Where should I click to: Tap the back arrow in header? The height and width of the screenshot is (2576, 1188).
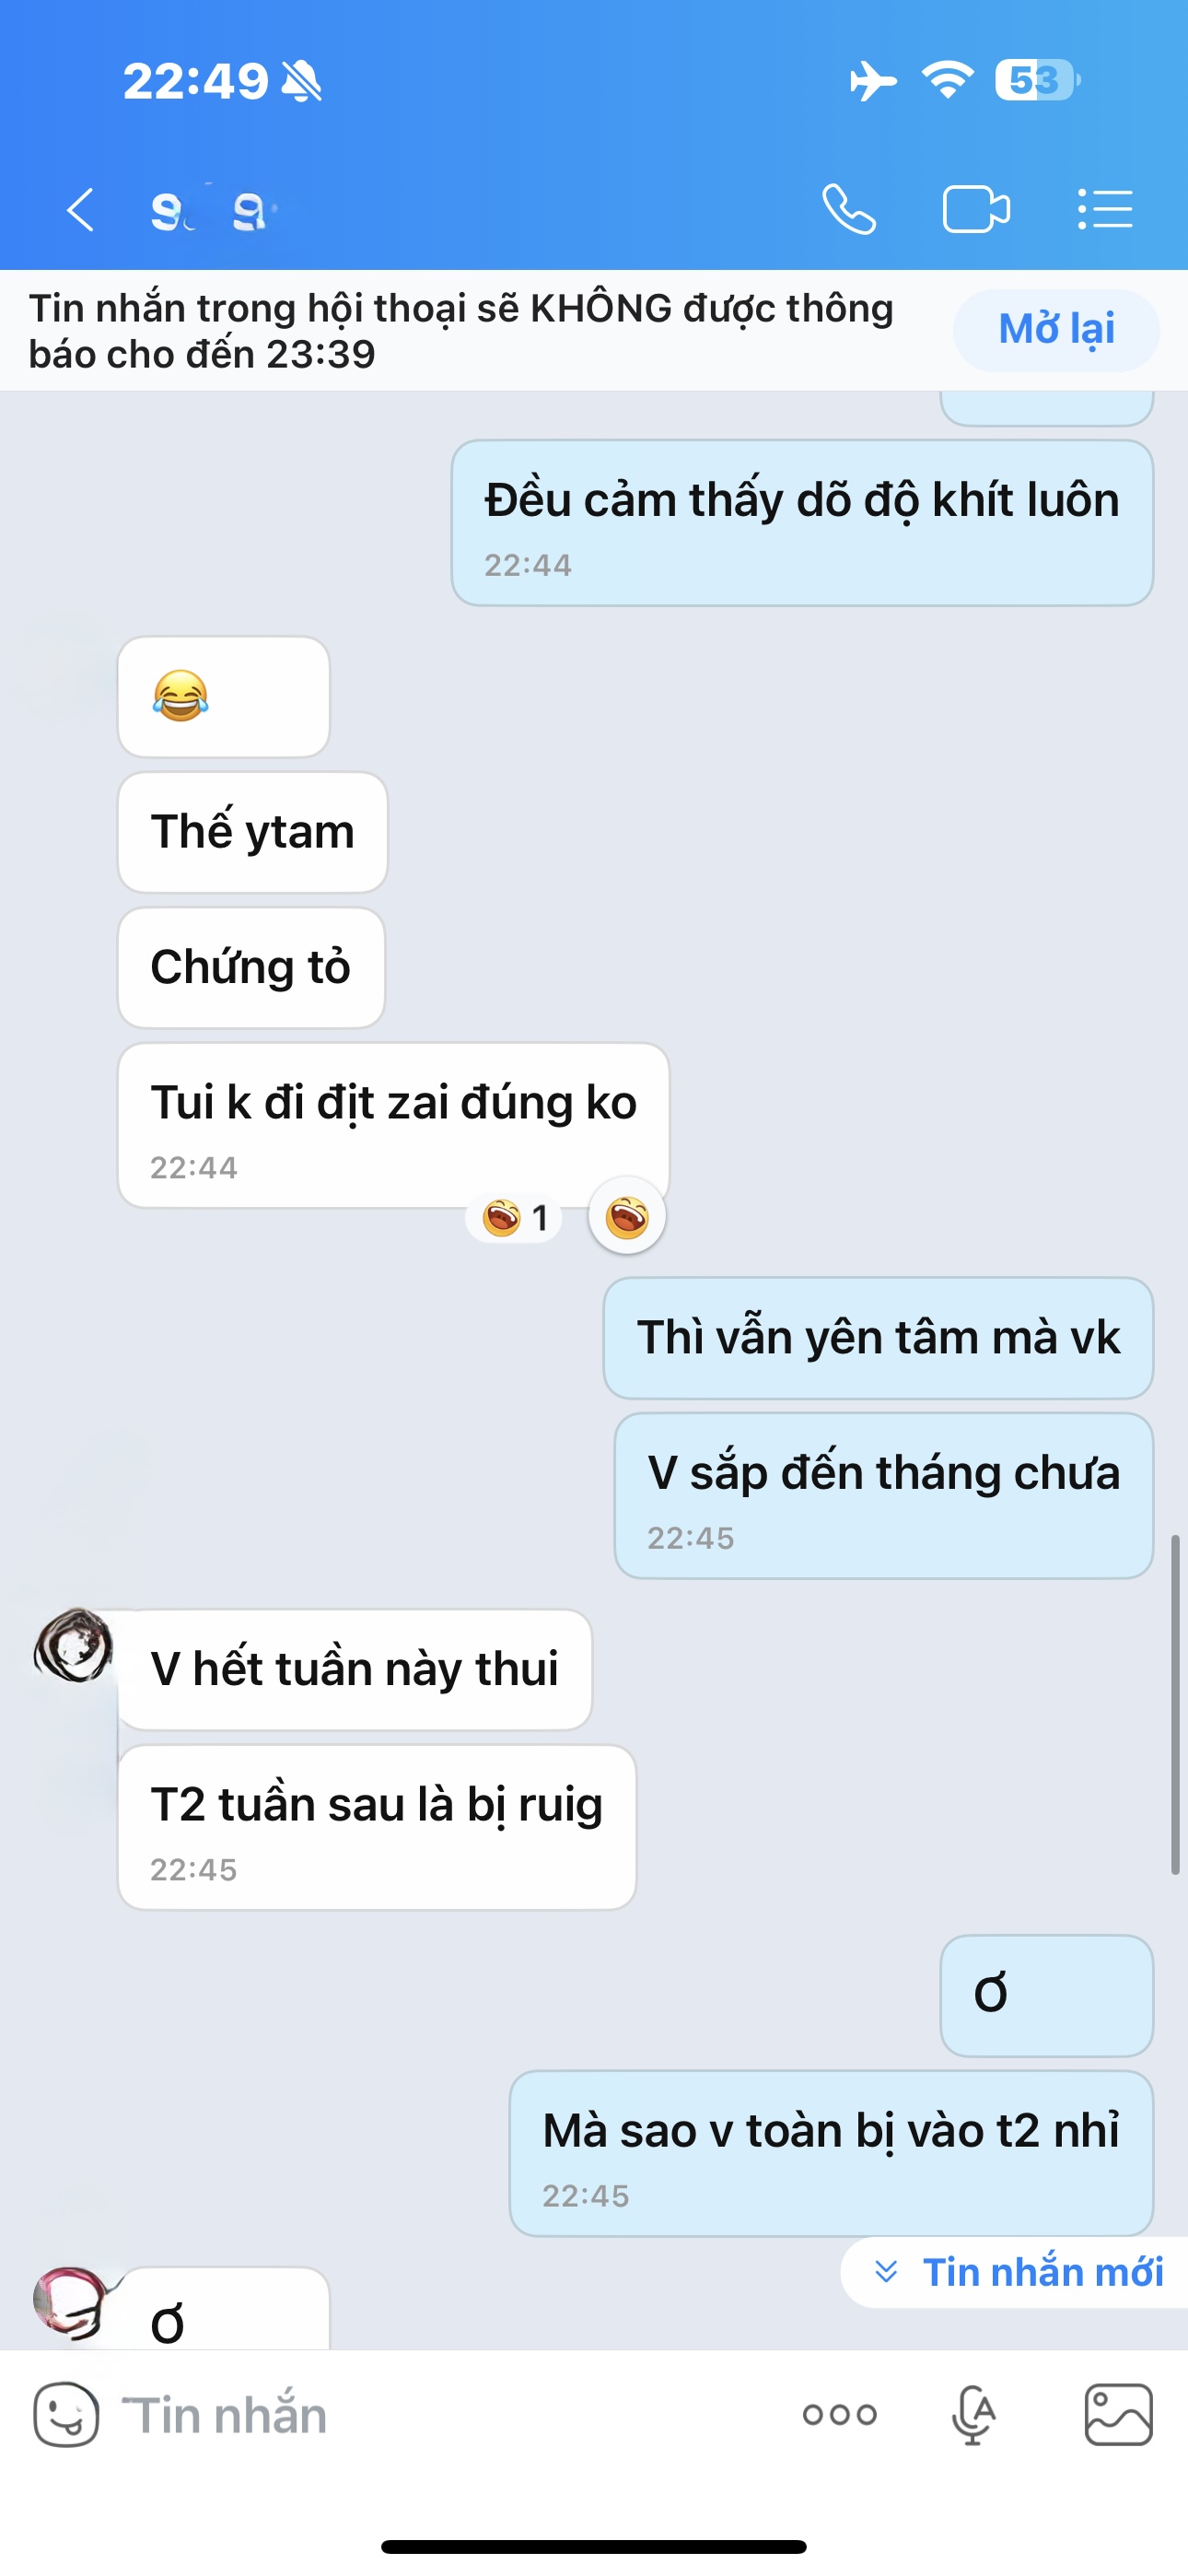pyautogui.click(x=80, y=210)
